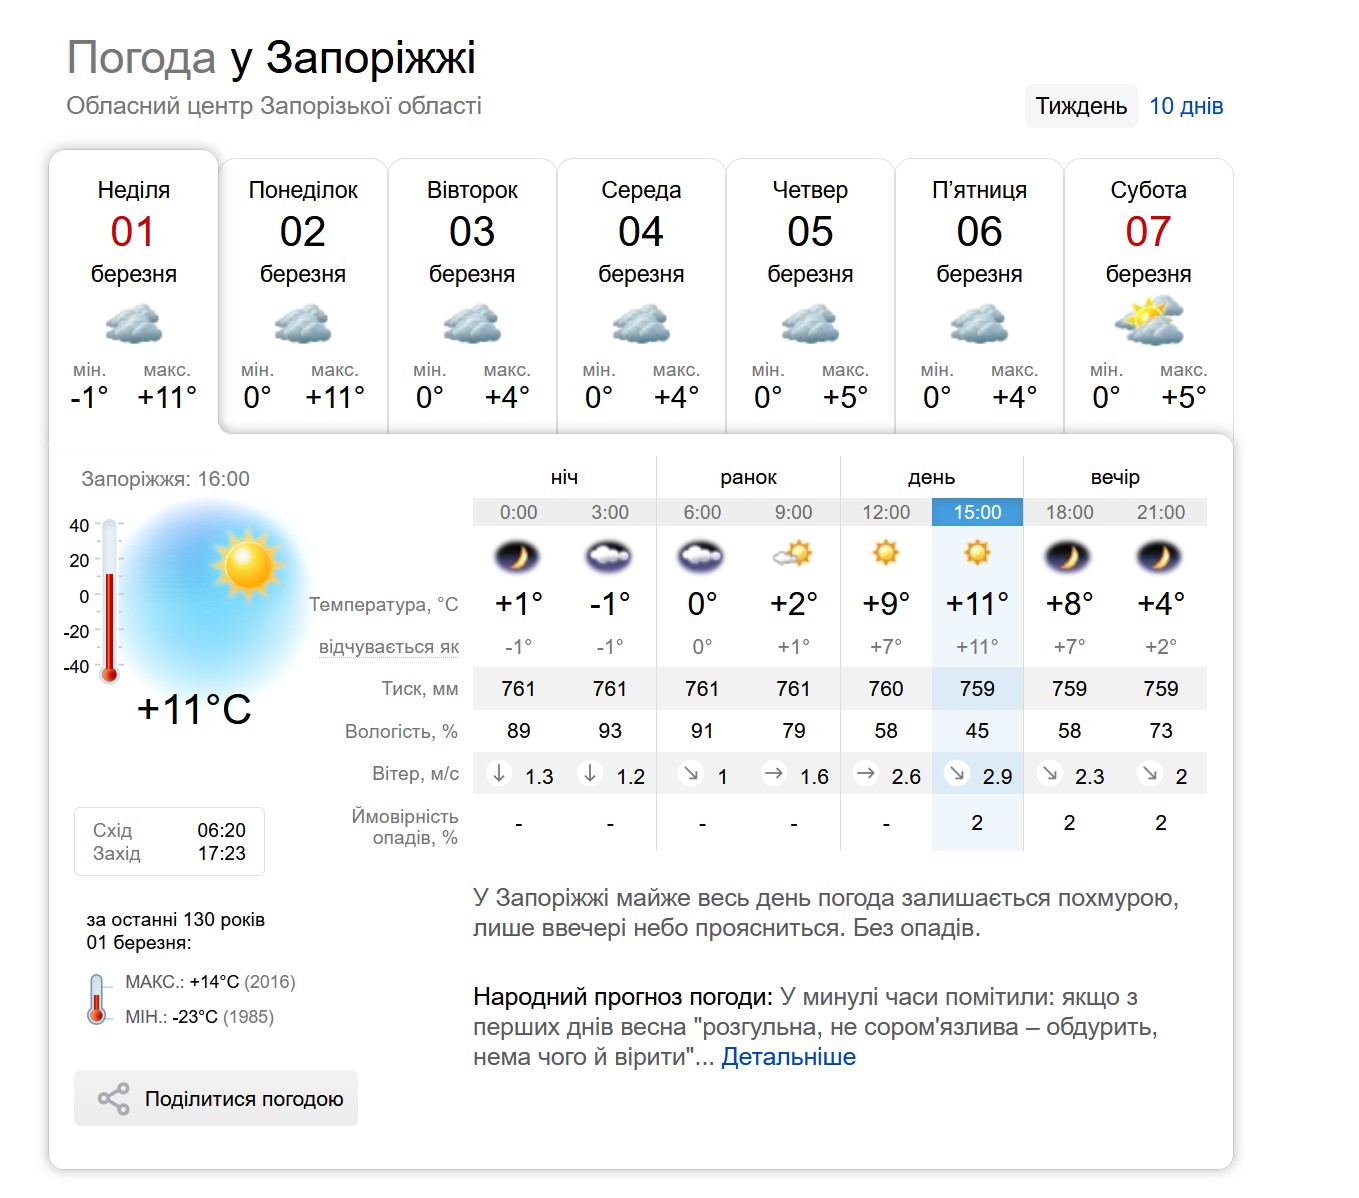Screen dimensions: 1359x1198
Task: Click the sun icon at 15:00
Action: [977, 553]
